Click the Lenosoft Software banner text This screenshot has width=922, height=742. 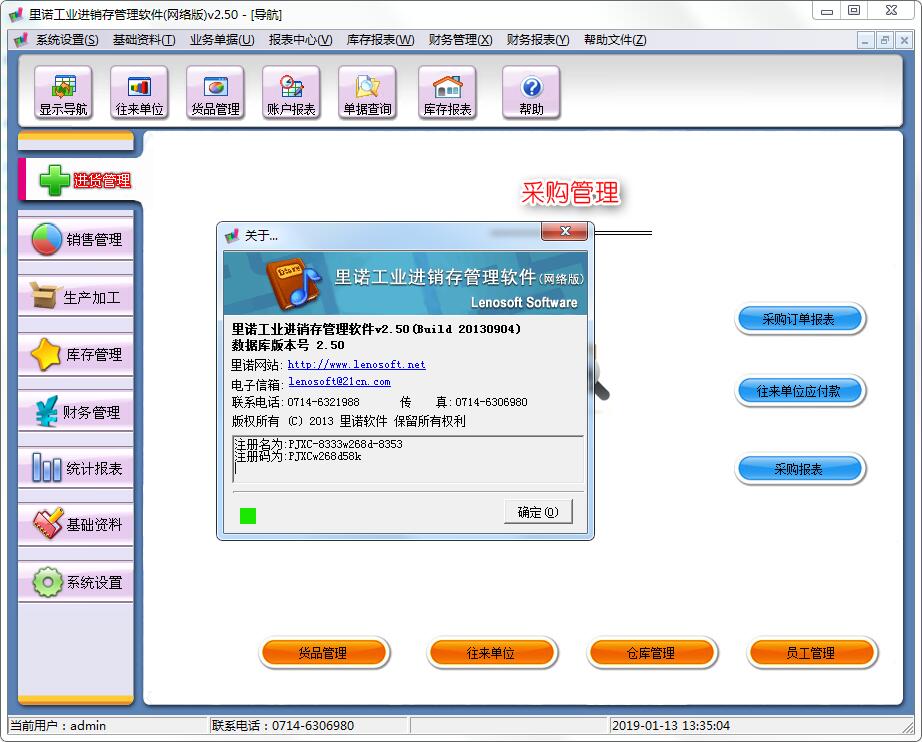(524, 302)
